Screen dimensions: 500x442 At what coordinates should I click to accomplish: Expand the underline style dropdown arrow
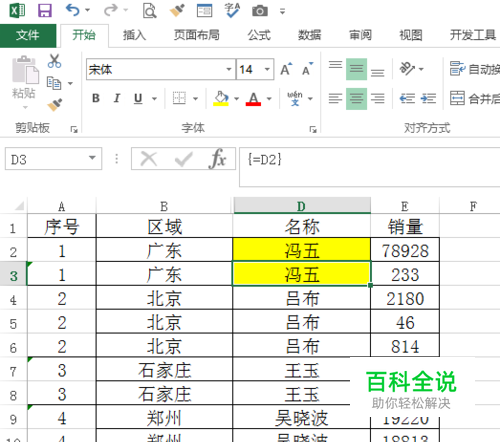[154, 99]
